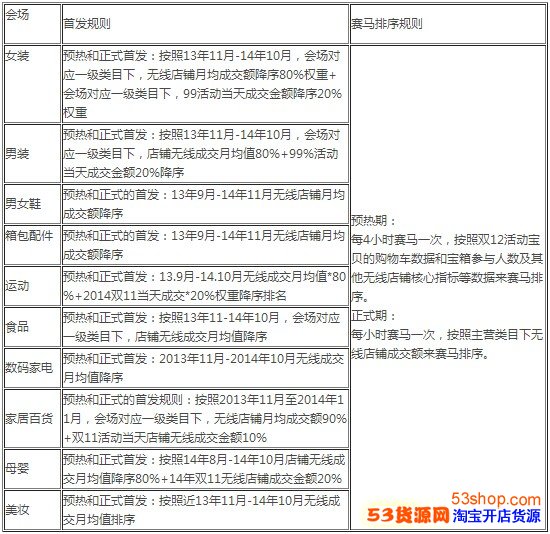The width and height of the screenshot is (550, 534).
Task: Select the 男女鞋 row label
Action: tap(23, 204)
